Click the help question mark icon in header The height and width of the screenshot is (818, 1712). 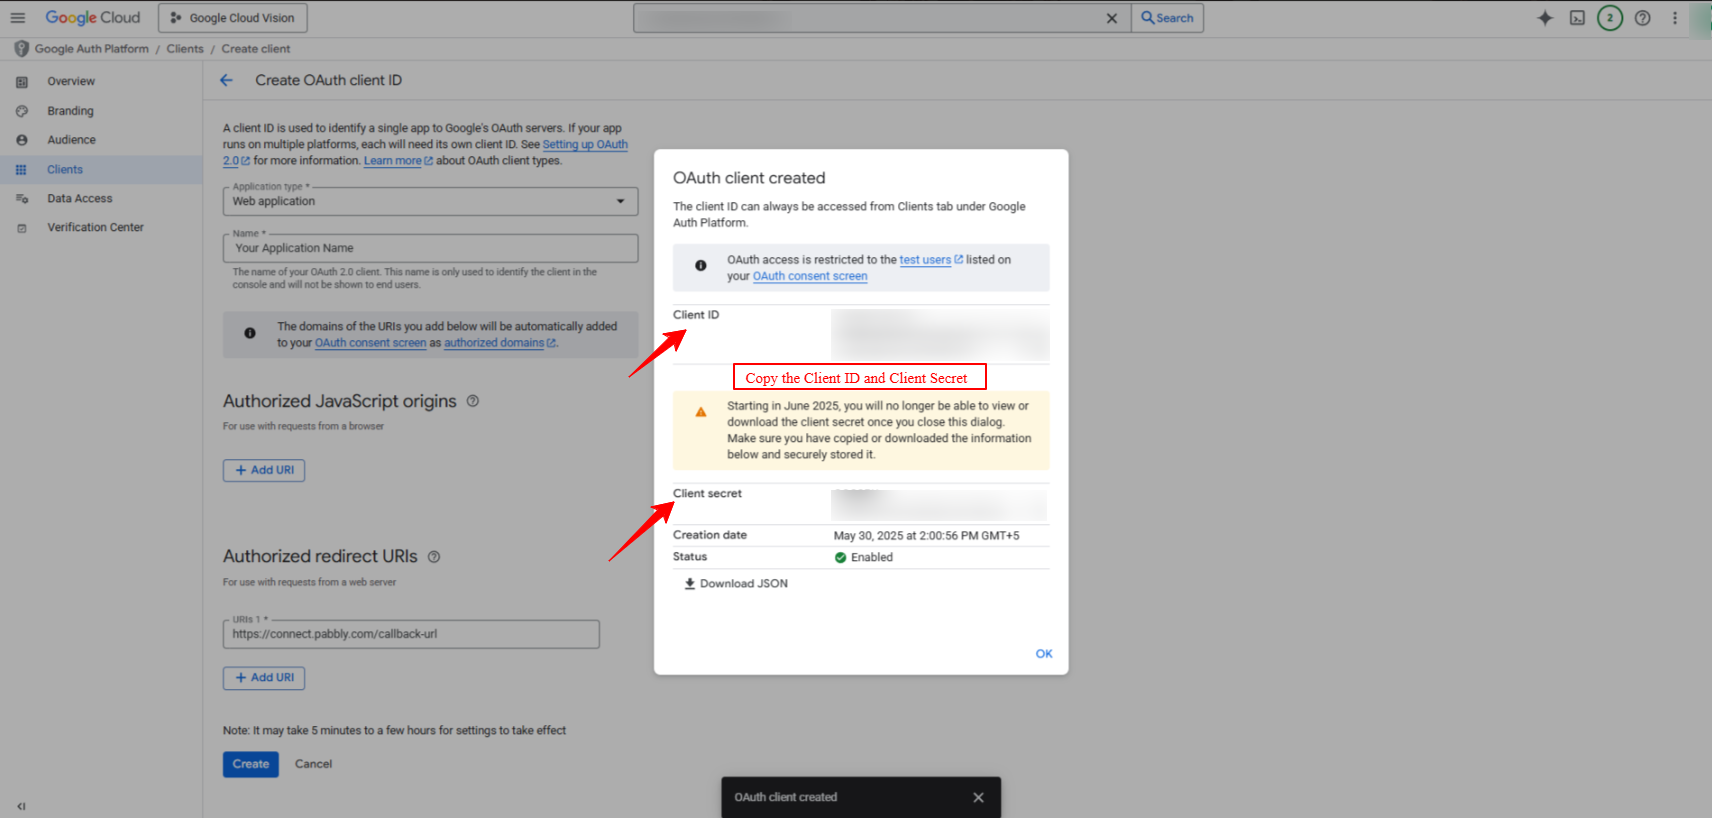(1642, 18)
